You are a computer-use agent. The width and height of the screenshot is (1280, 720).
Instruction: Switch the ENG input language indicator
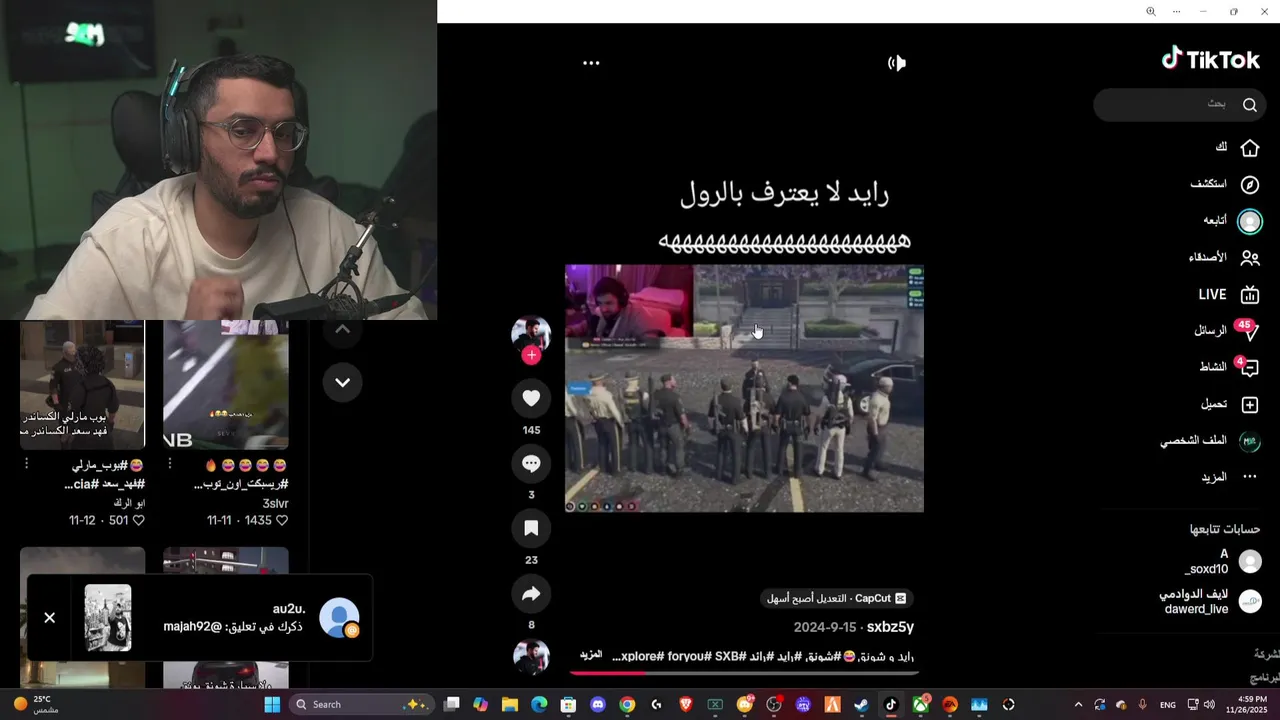(1168, 705)
